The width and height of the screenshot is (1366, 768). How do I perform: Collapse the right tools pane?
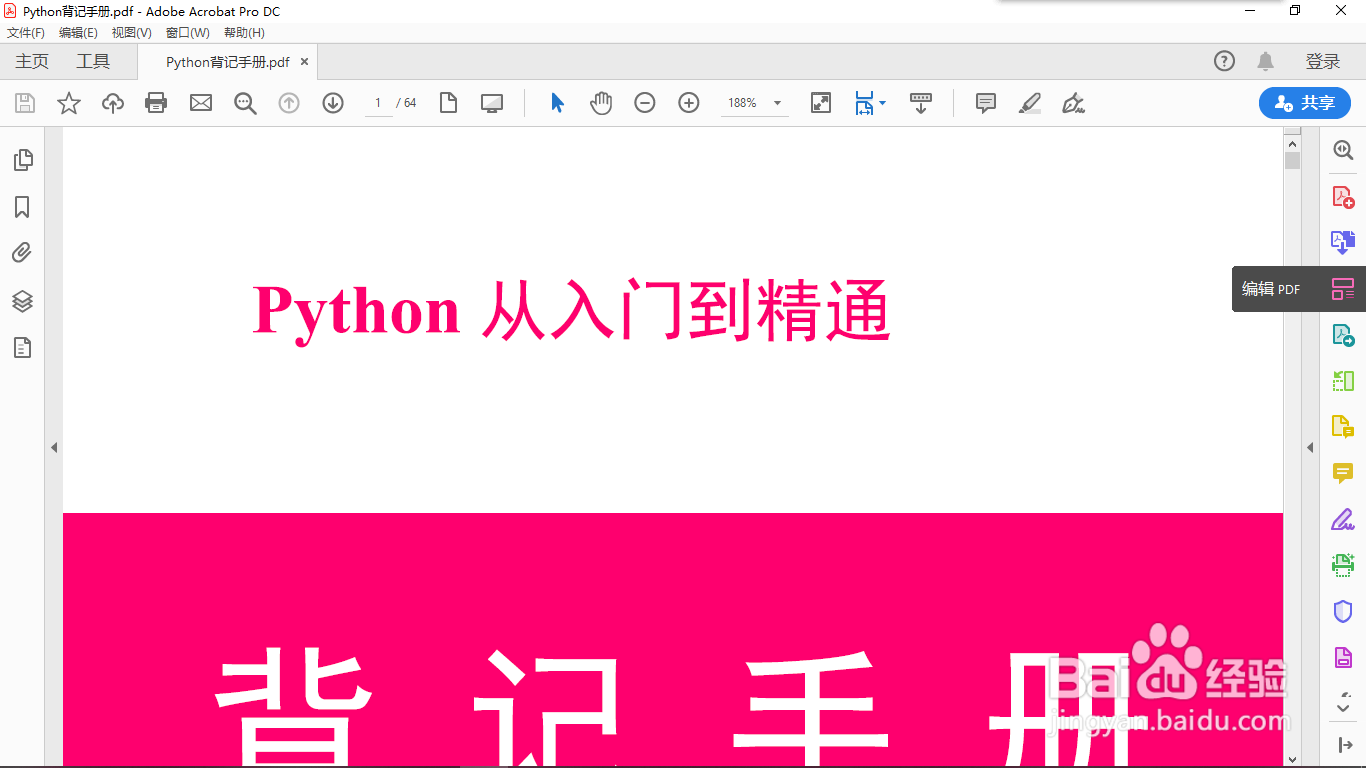[x=1310, y=447]
